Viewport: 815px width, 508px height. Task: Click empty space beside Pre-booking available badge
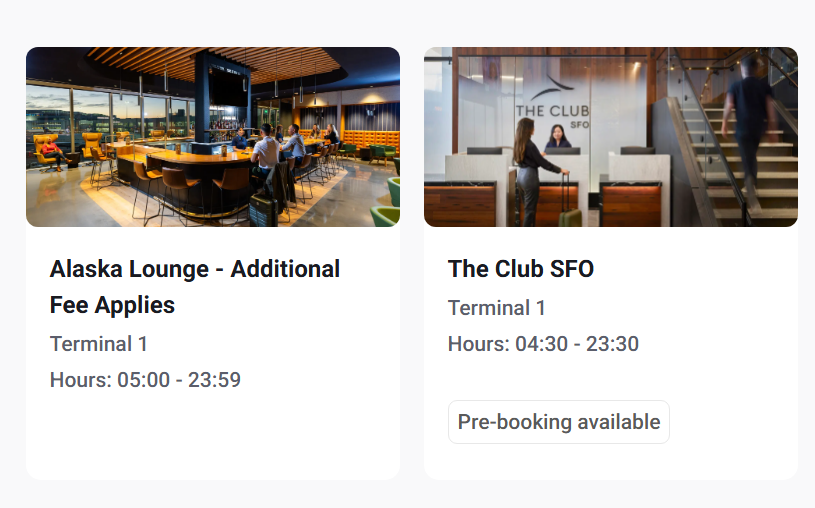[730, 422]
